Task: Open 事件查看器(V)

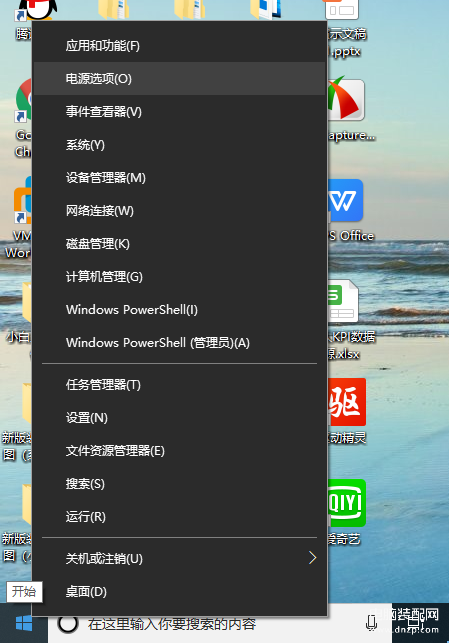Action: (179, 112)
